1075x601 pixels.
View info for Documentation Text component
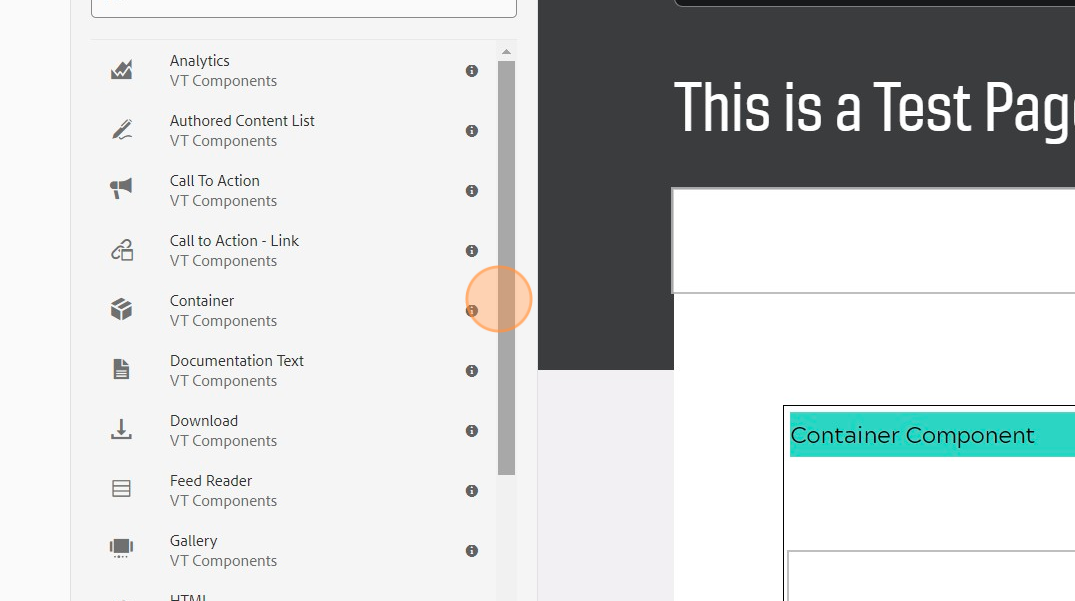(x=472, y=371)
